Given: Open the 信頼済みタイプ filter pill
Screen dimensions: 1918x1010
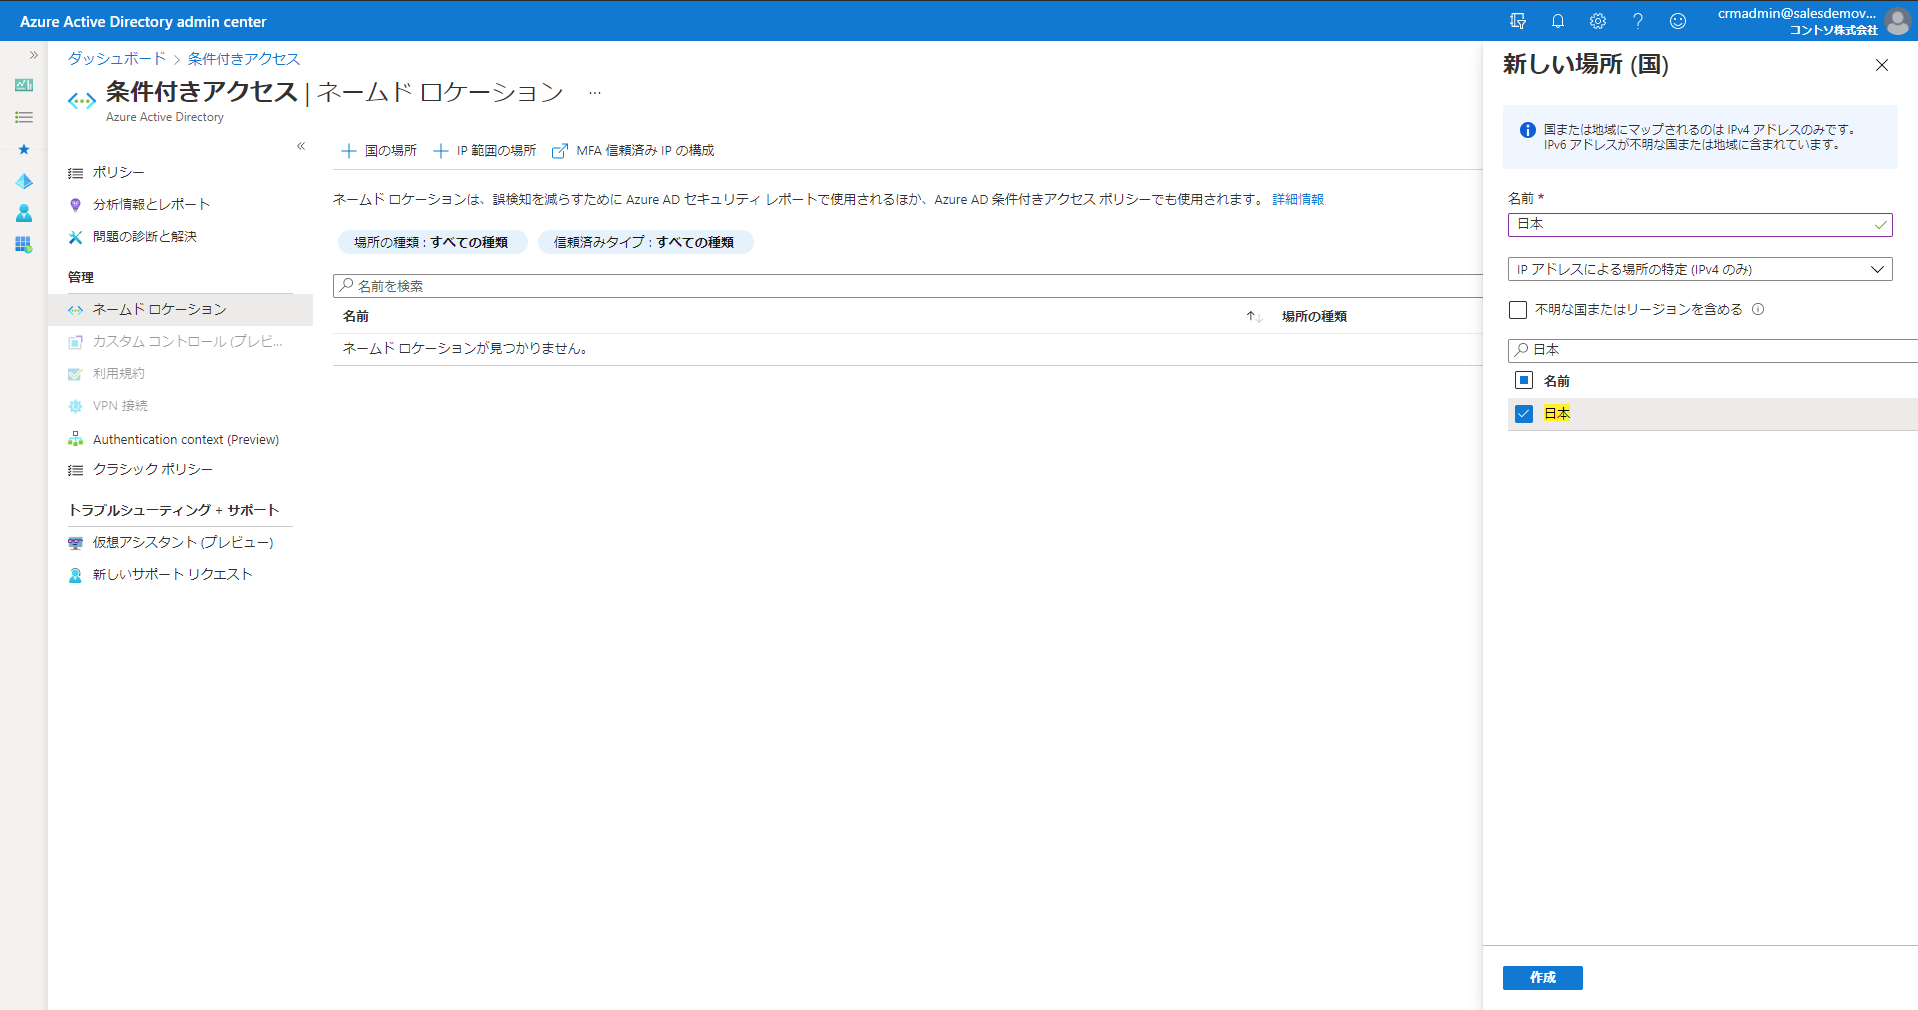Looking at the screenshot, I should tap(645, 242).
